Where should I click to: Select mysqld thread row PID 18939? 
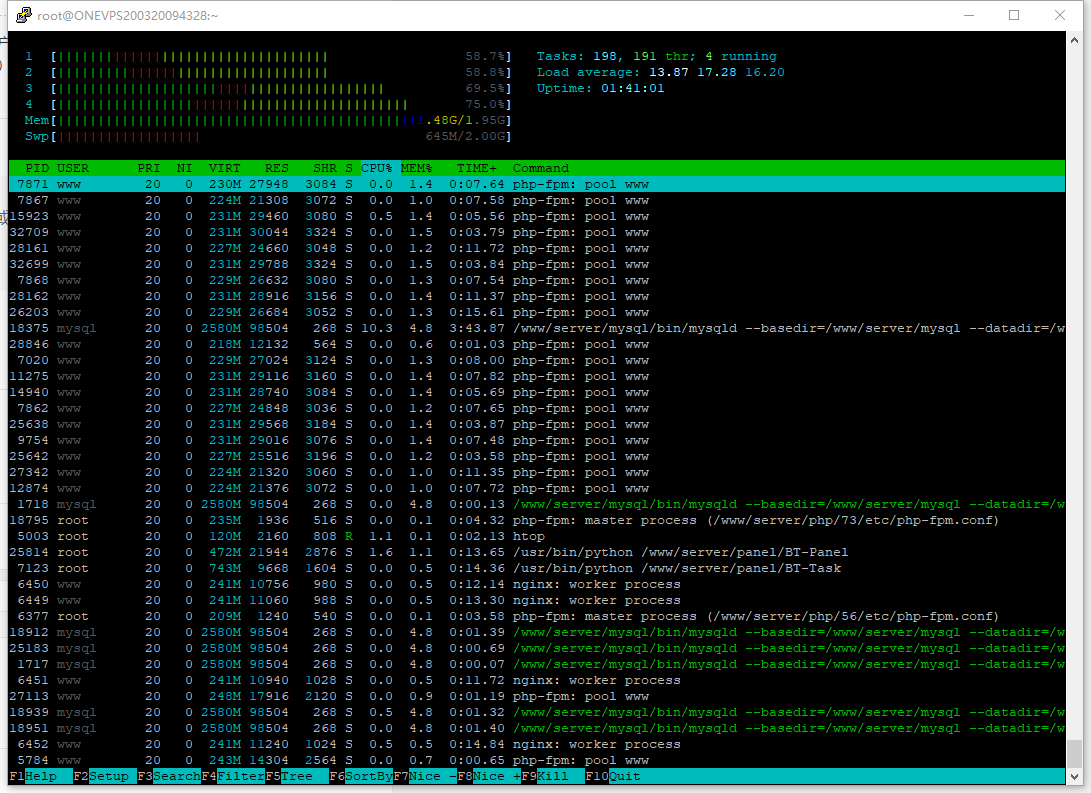[536, 712]
